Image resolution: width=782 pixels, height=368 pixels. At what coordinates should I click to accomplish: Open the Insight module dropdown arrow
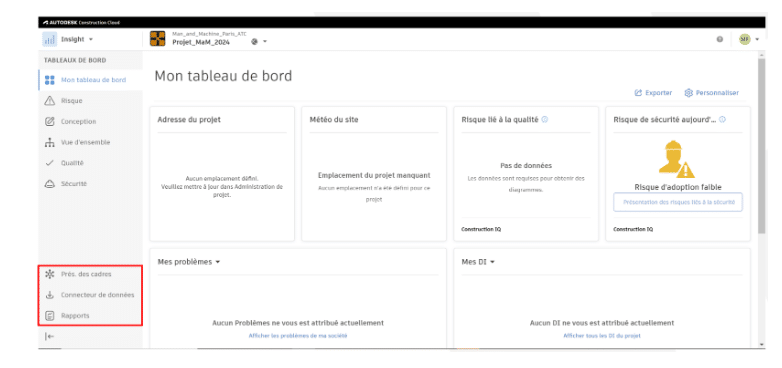(x=91, y=39)
